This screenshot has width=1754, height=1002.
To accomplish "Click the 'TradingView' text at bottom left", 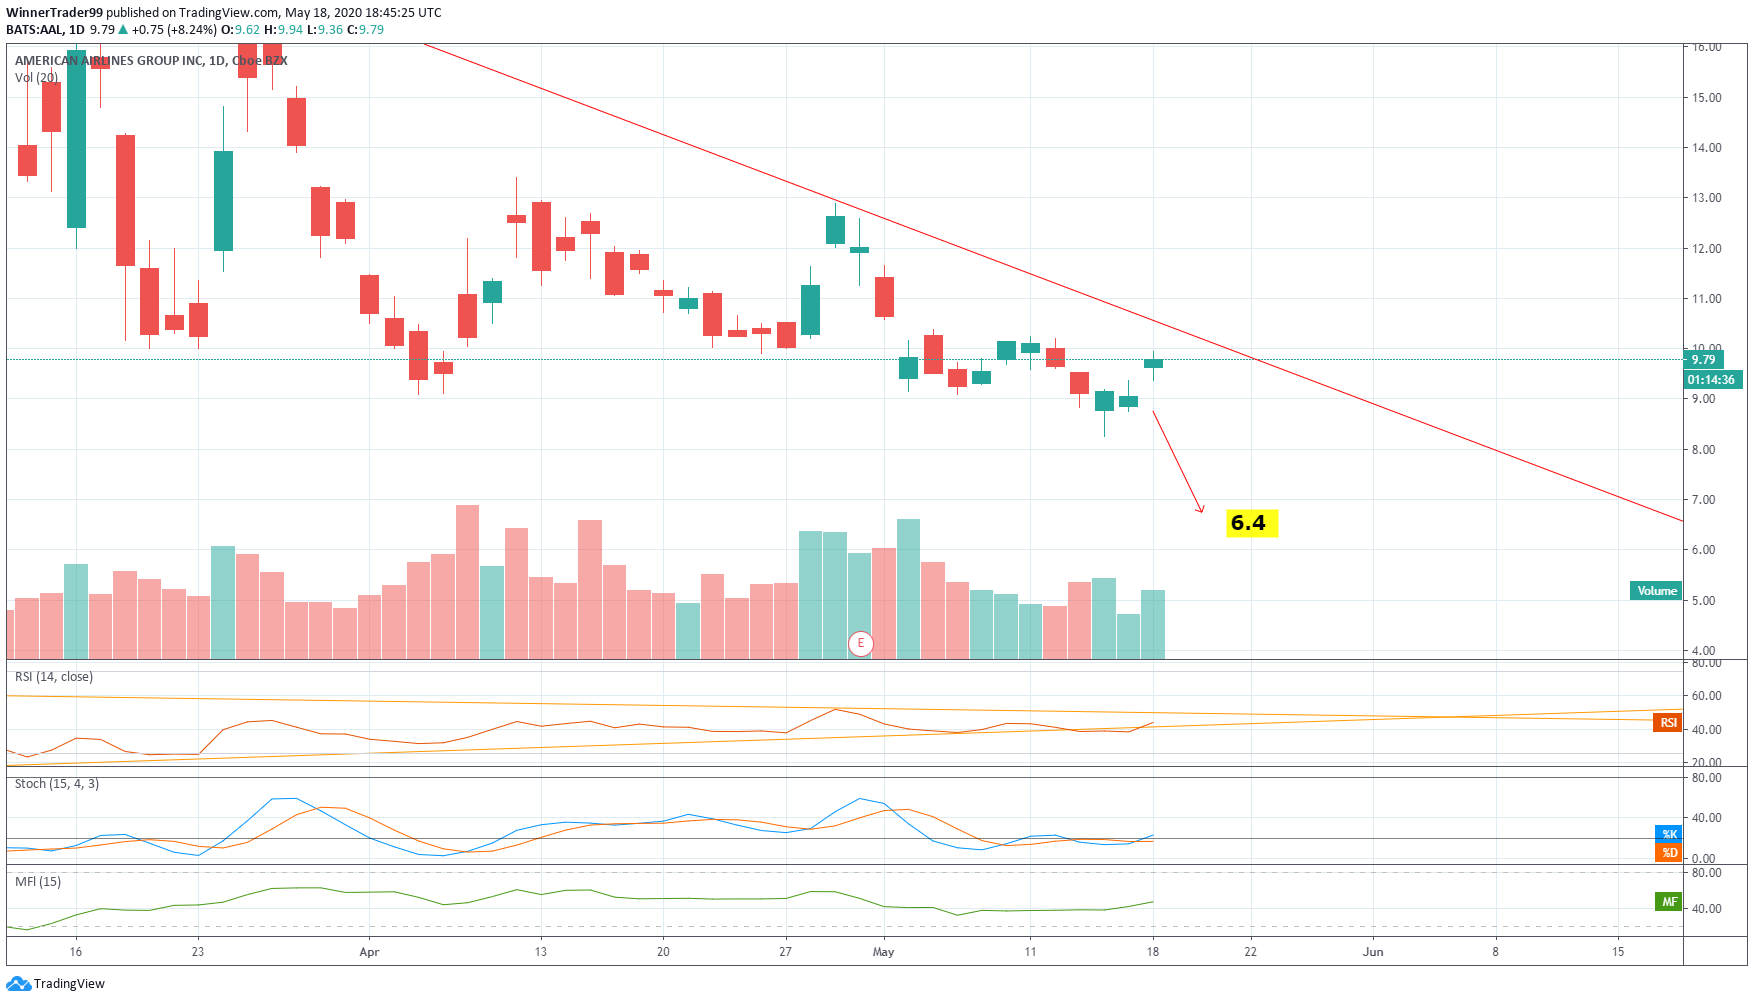I will (69, 984).
